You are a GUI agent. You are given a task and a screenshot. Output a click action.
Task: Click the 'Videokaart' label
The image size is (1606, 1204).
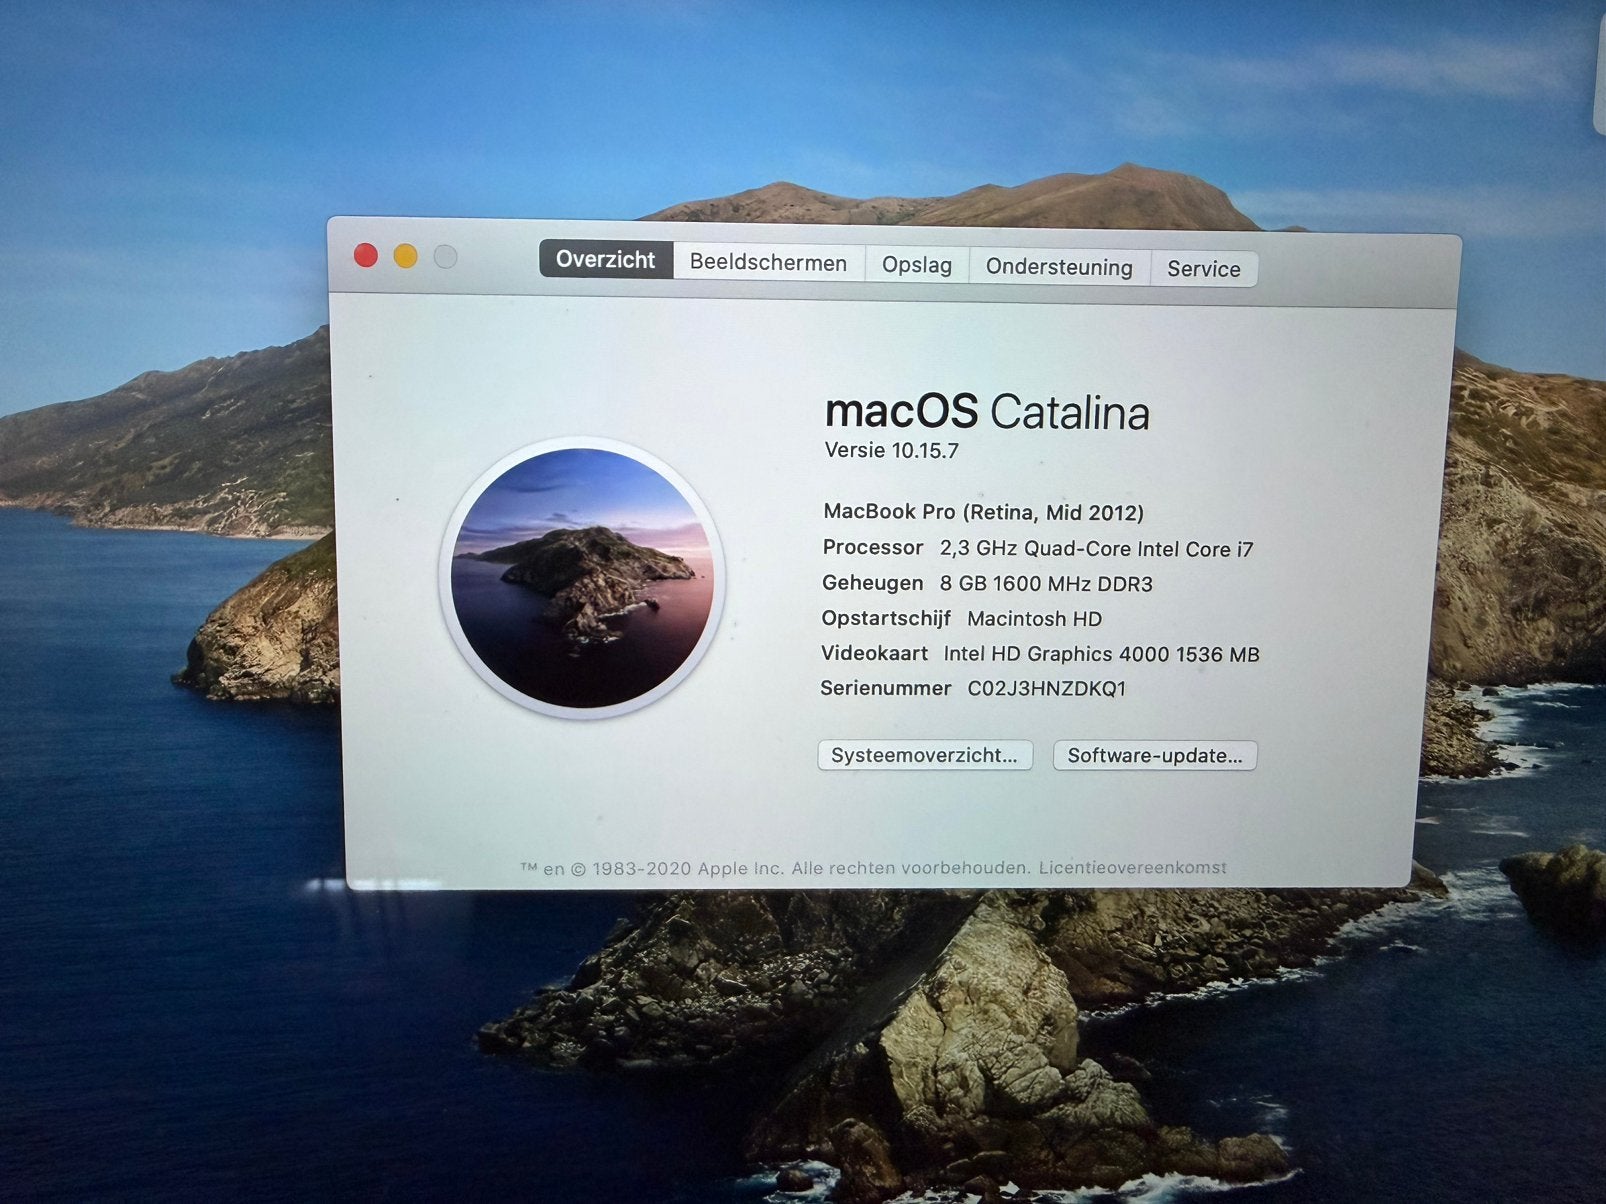(874, 653)
